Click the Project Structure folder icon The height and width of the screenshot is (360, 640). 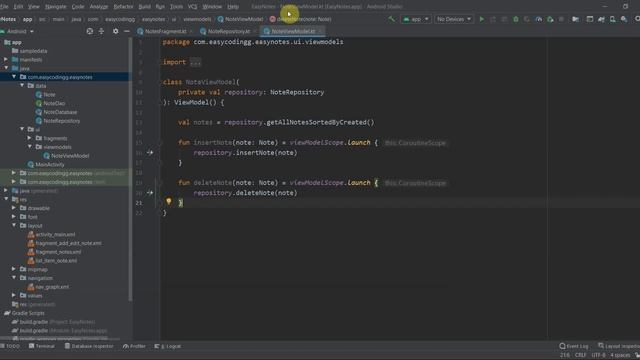pyautogui.click(x=575, y=19)
